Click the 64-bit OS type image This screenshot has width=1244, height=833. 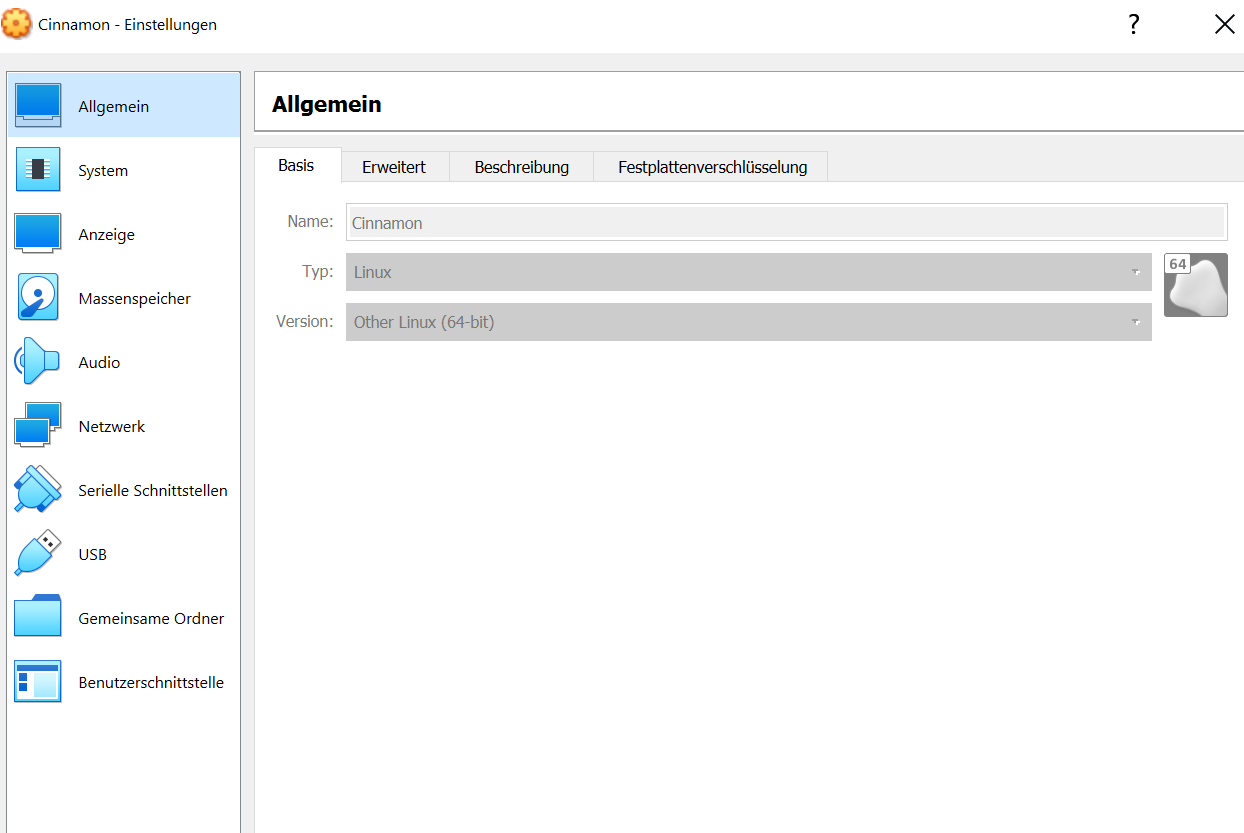point(1196,285)
